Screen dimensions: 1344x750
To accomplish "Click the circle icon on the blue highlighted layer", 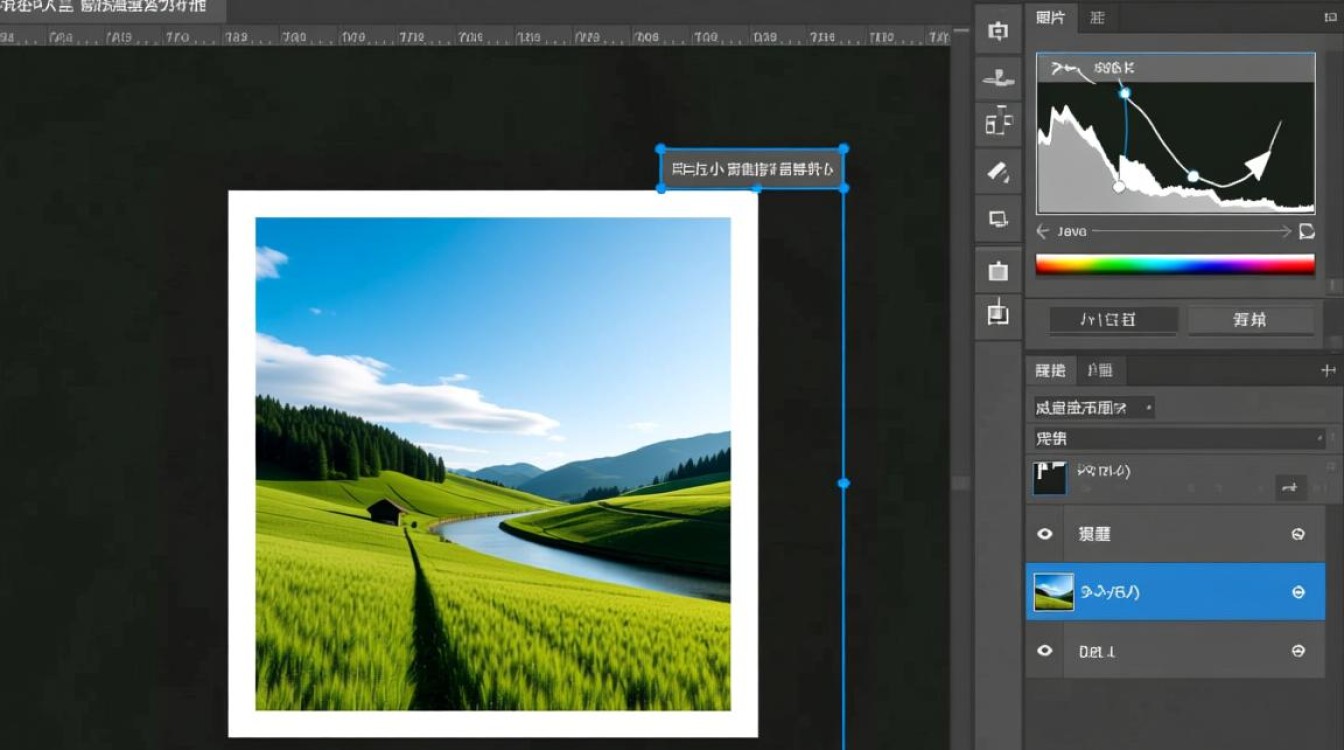I will click(1298, 592).
